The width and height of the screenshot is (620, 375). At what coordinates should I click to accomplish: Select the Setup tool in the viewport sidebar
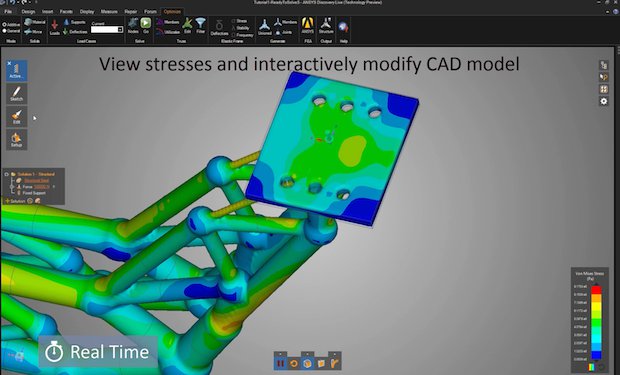[x=17, y=140]
